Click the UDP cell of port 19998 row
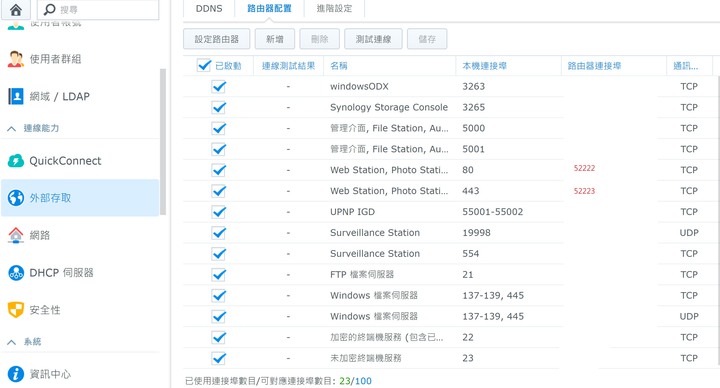The height and width of the screenshot is (388, 720). (x=689, y=233)
